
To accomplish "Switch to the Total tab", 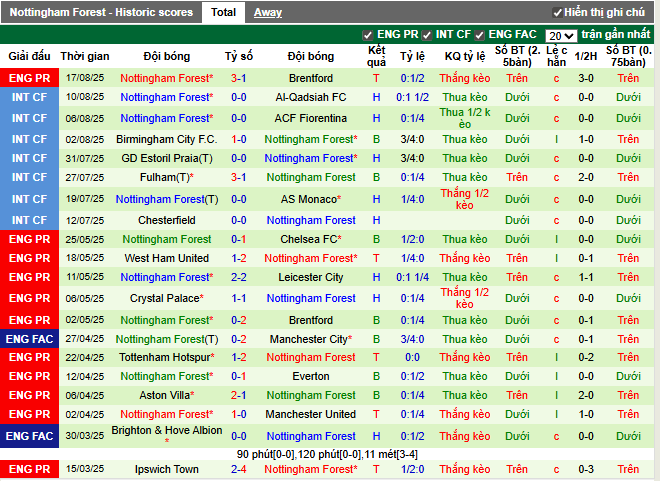I will point(223,12).
